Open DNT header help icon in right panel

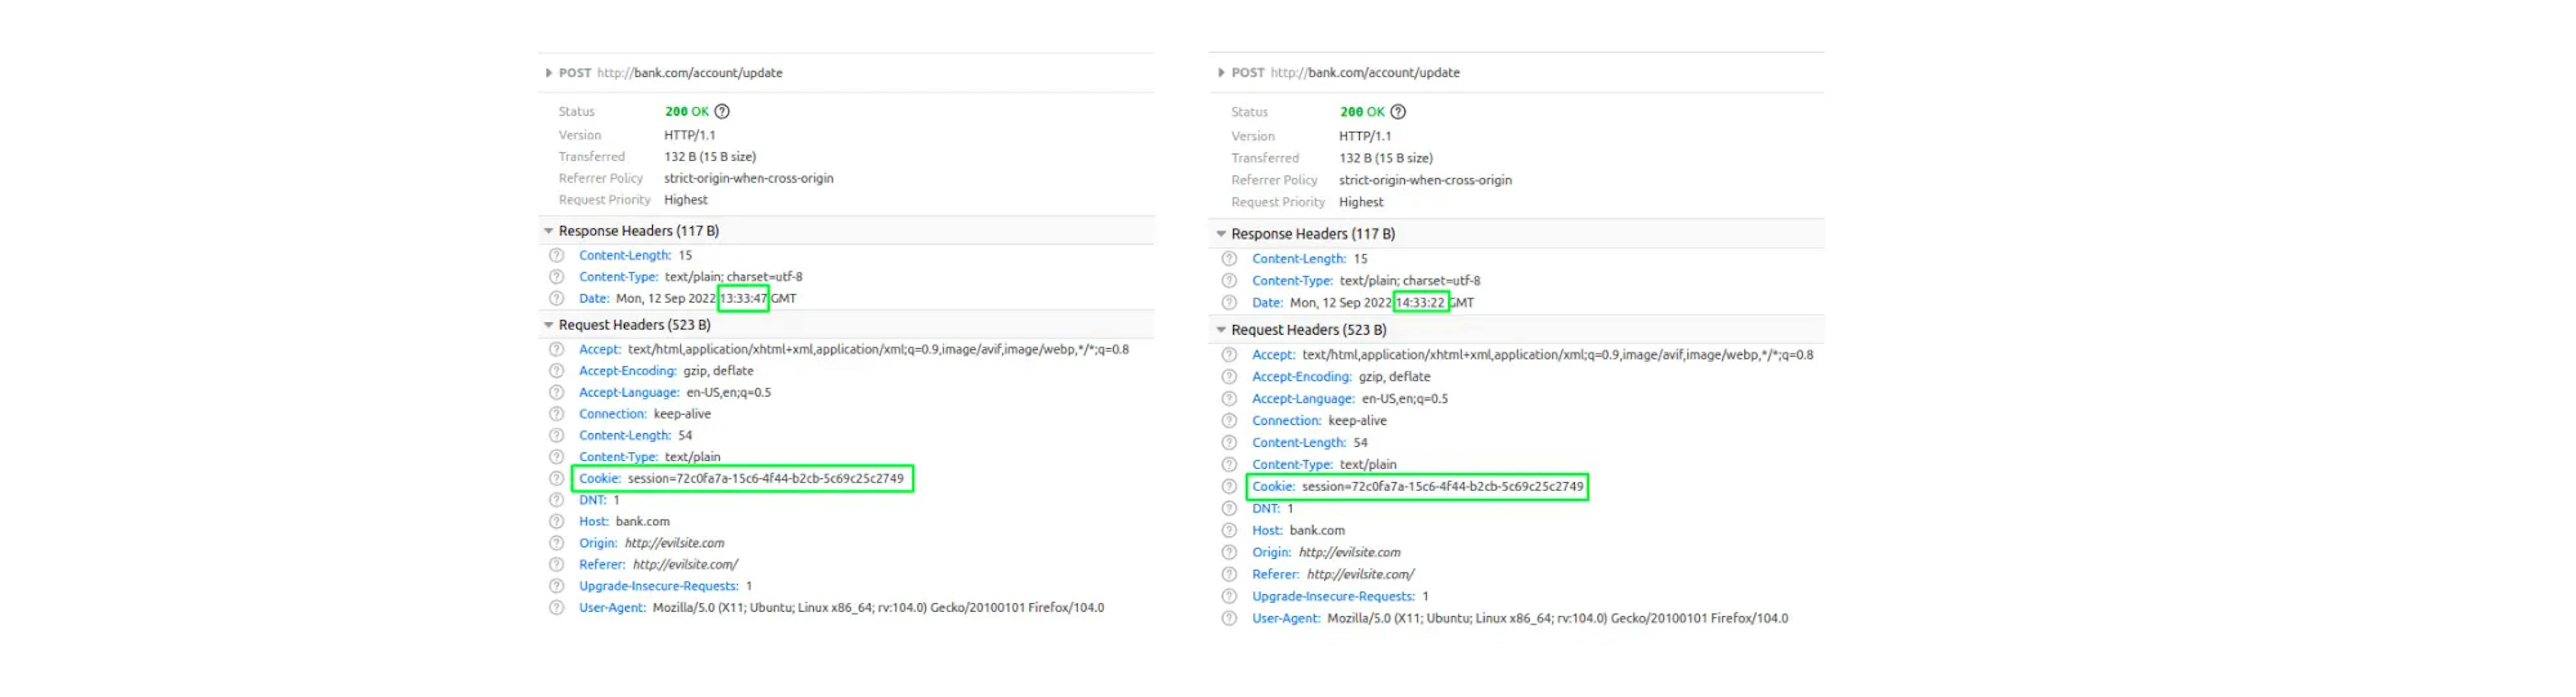point(1229,509)
